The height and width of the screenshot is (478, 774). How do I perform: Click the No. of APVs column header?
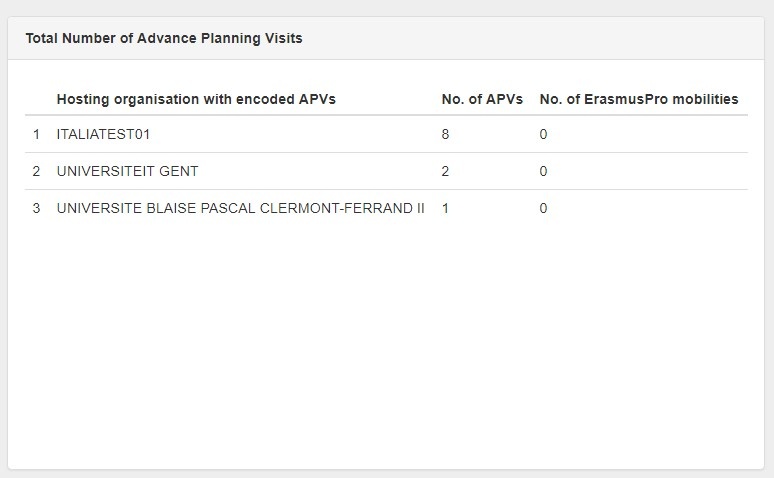click(x=482, y=99)
